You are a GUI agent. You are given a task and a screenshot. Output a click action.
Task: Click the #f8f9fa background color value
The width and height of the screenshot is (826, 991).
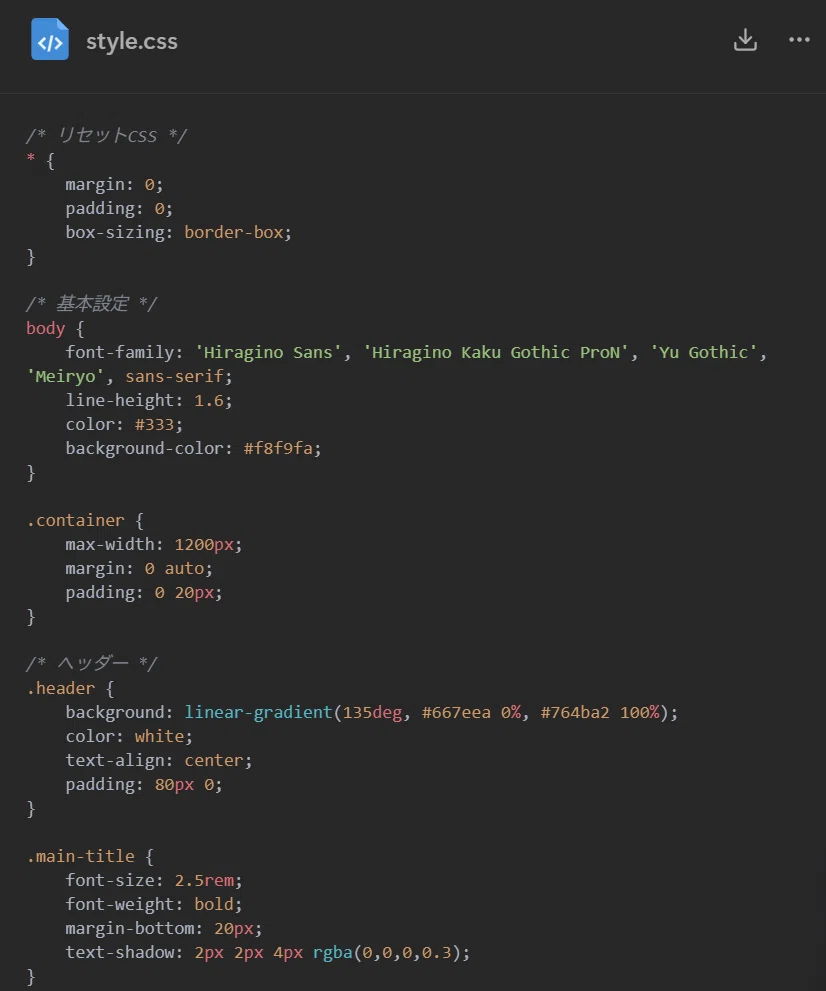(278, 449)
